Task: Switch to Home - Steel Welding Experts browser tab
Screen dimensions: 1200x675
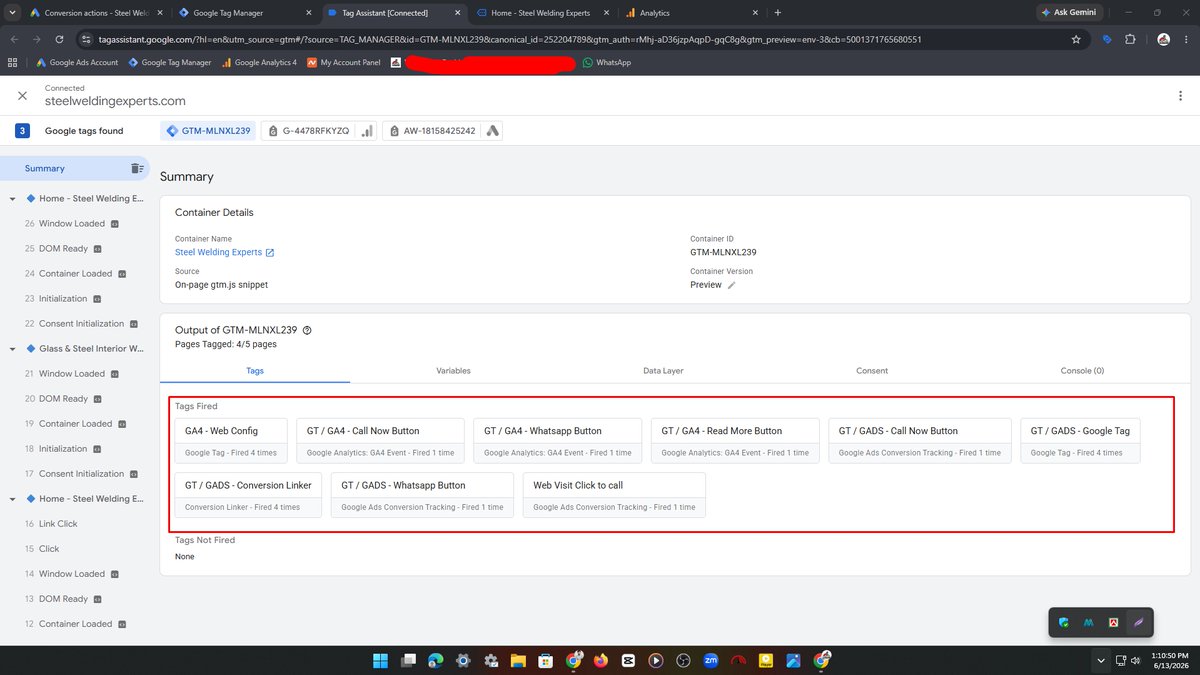Action: [x=541, y=13]
